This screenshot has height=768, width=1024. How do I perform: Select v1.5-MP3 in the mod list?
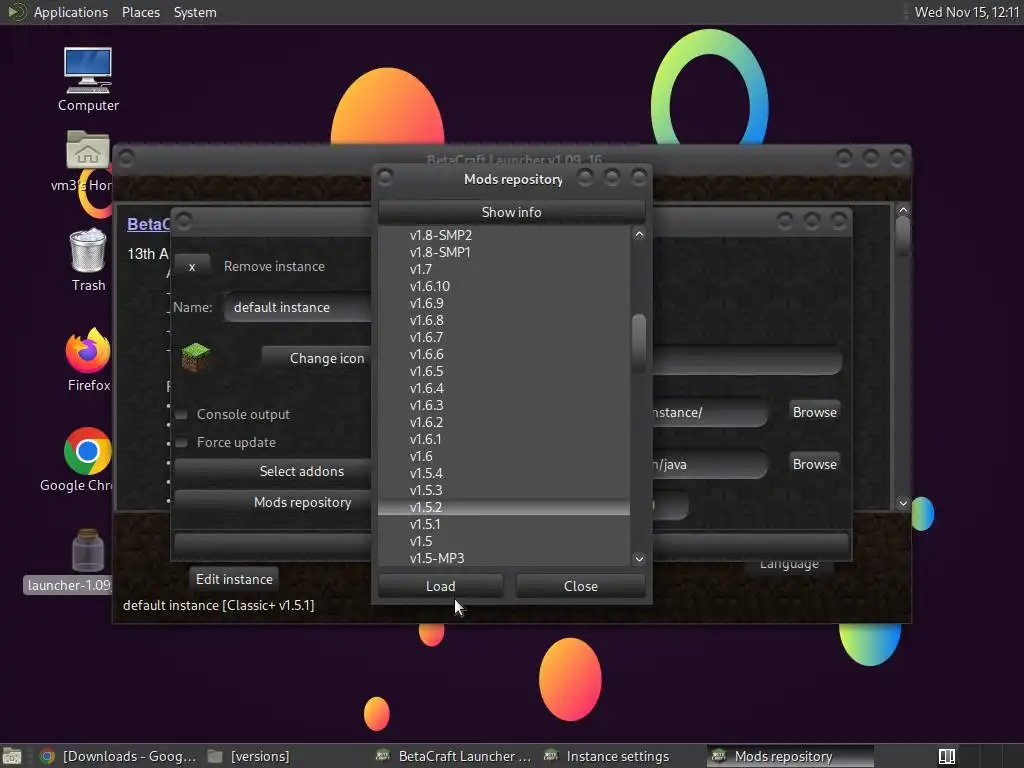tap(504, 558)
